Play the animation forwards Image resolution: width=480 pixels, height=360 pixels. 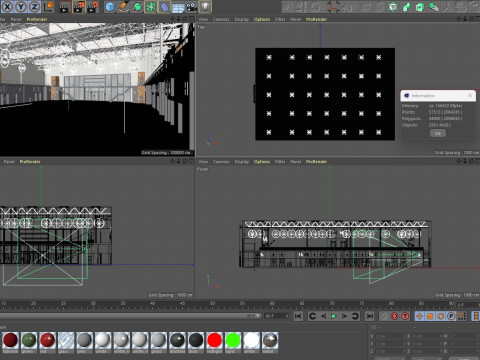334,316
